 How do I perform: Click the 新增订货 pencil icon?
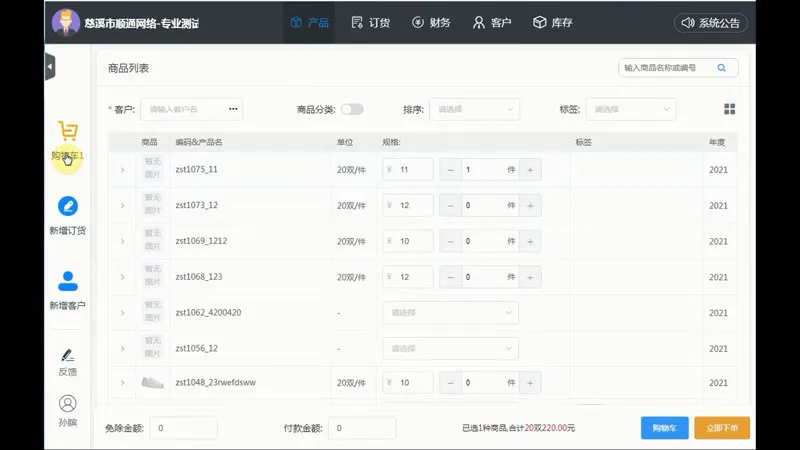click(67, 206)
